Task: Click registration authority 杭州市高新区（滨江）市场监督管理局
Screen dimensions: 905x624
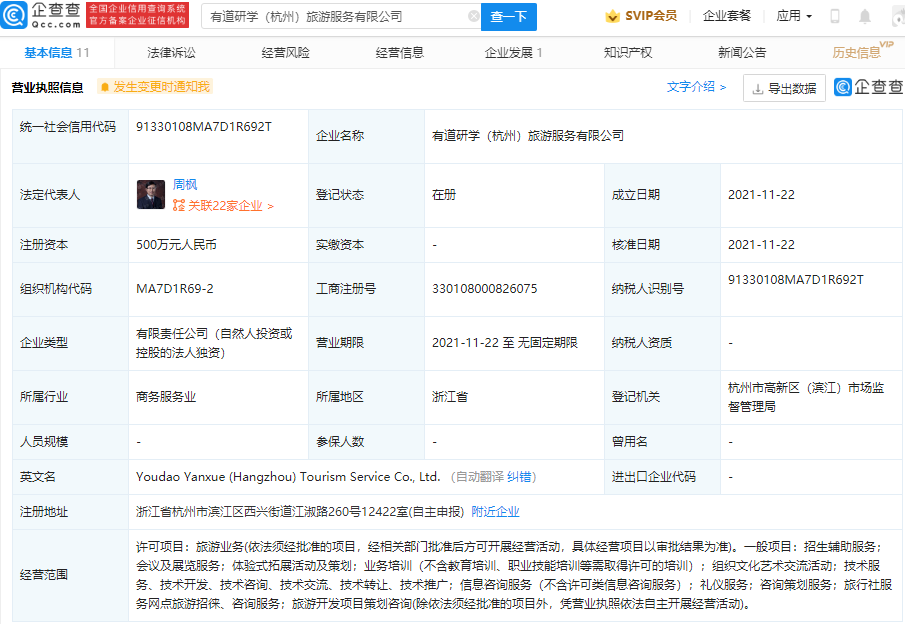Action: tap(806, 397)
